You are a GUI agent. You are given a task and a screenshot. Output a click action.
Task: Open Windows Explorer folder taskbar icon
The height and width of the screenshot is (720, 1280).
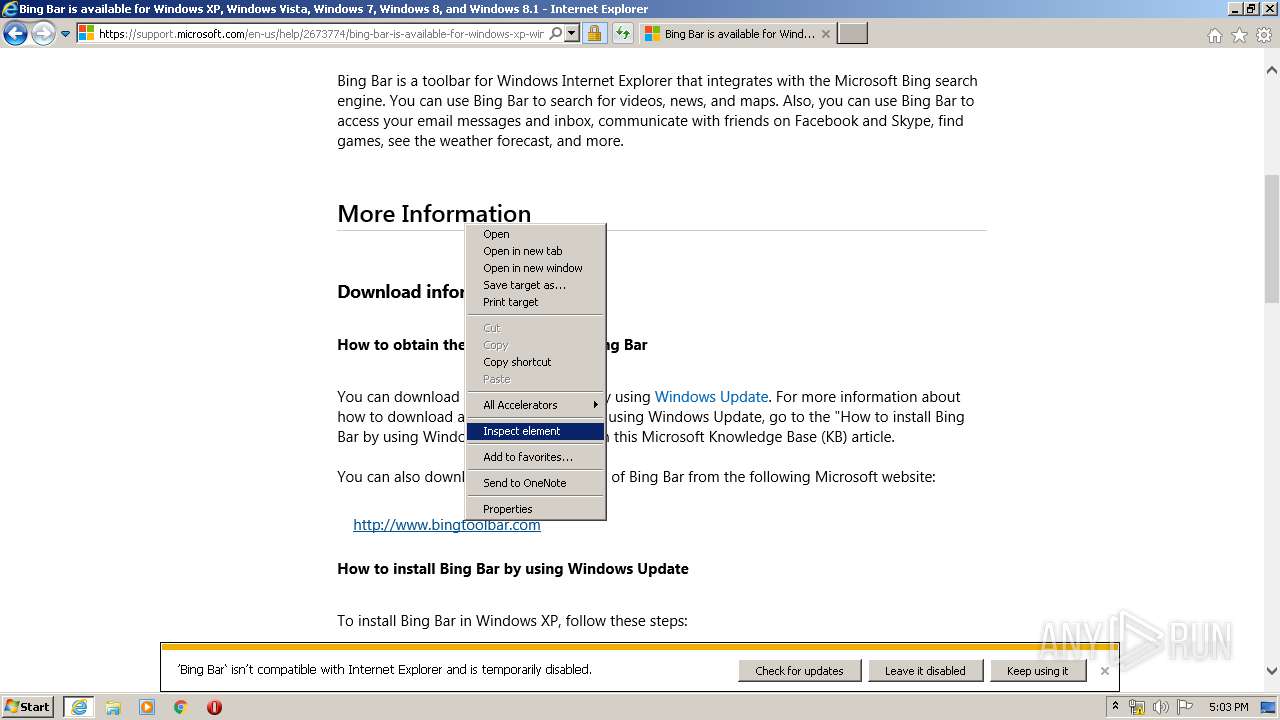pos(113,707)
